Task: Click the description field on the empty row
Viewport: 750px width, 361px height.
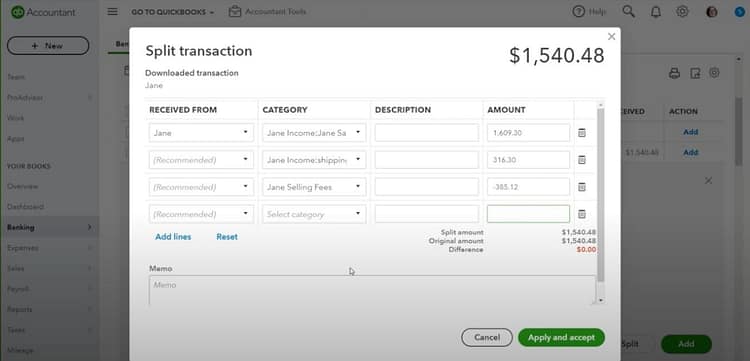Action: 427,214
